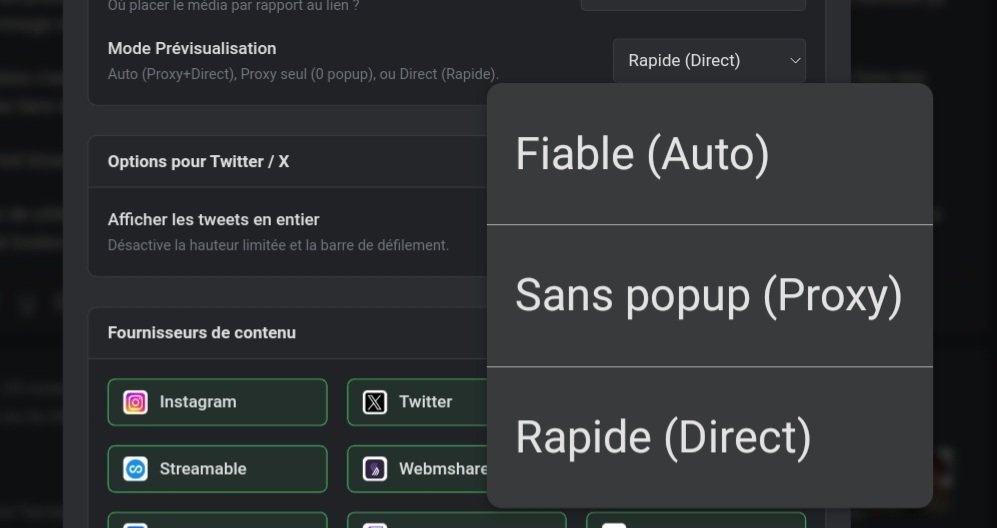Viewport: 997px width, 528px height.
Task: Click the partially visible provider button below Streamable
Action: coord(217,520)
